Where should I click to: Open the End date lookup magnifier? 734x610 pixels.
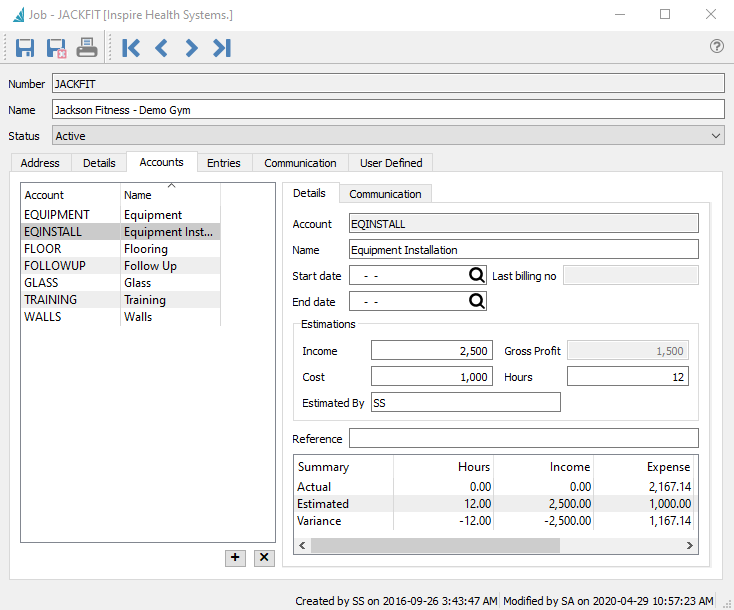[477, 301]
